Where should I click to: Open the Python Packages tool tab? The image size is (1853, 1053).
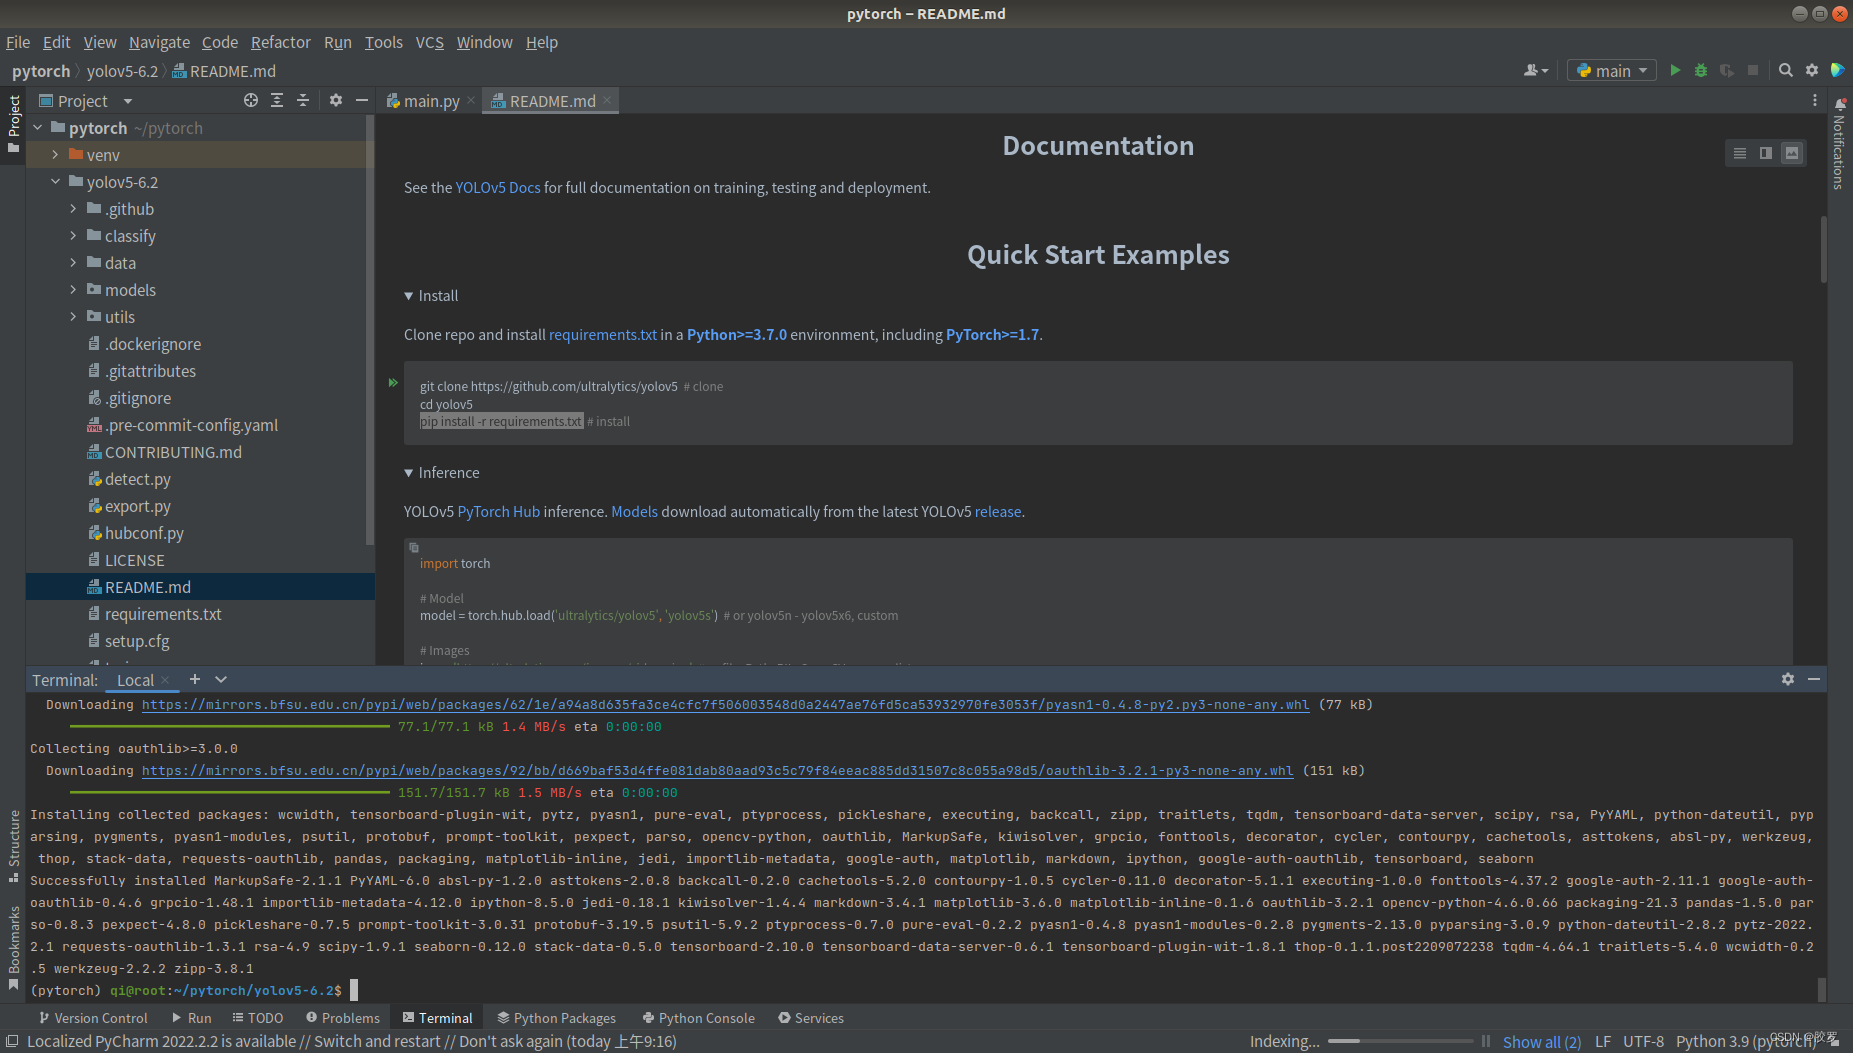coord(557,1018)
